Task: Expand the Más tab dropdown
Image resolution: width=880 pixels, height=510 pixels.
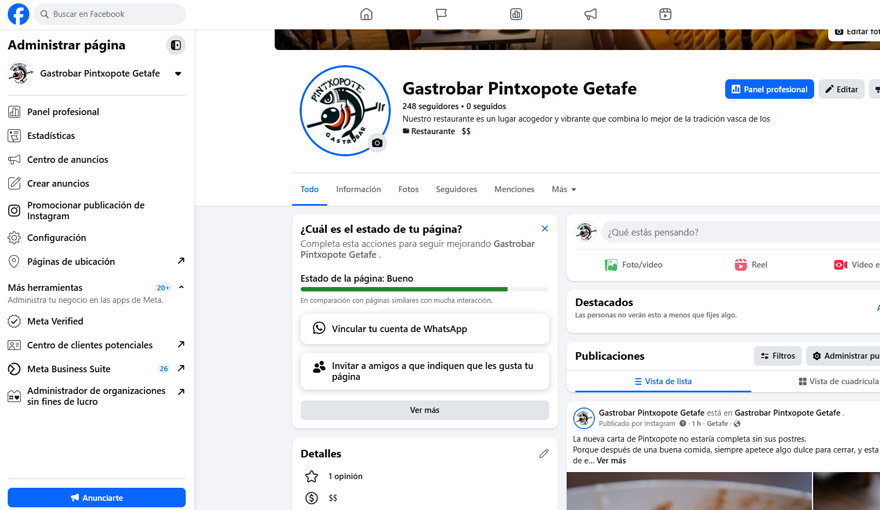Action: pyautogui.click(x=563, y=189)
